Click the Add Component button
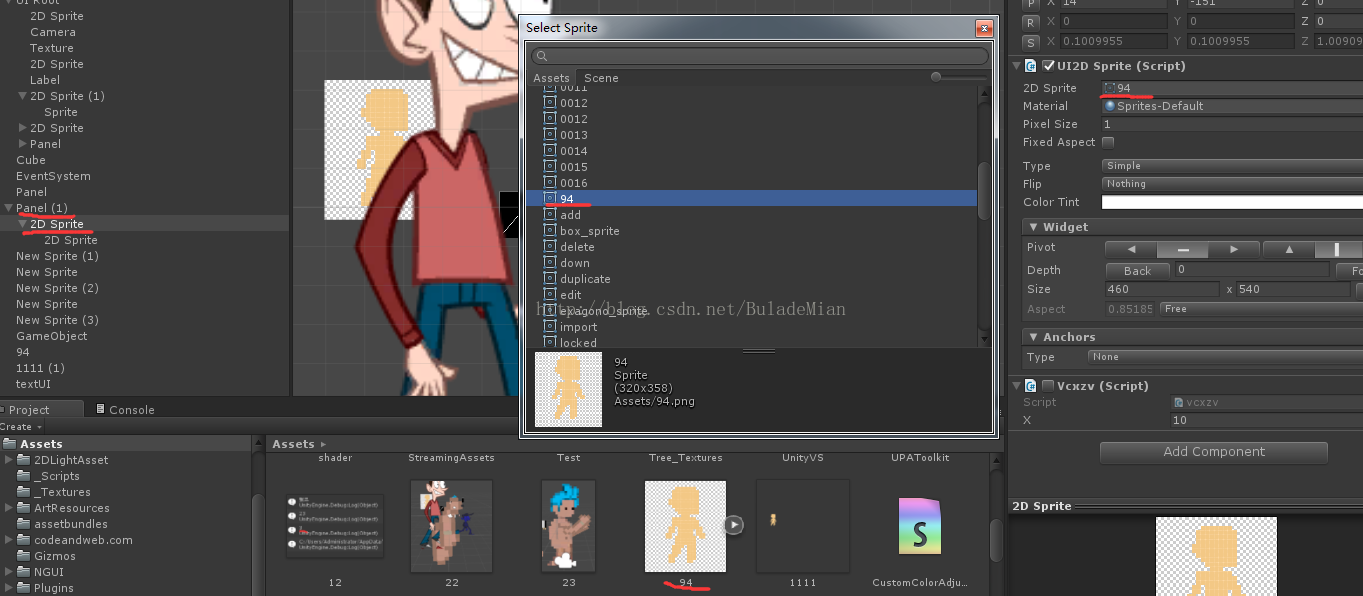1363x596 pixels. tap(1214, 452)
